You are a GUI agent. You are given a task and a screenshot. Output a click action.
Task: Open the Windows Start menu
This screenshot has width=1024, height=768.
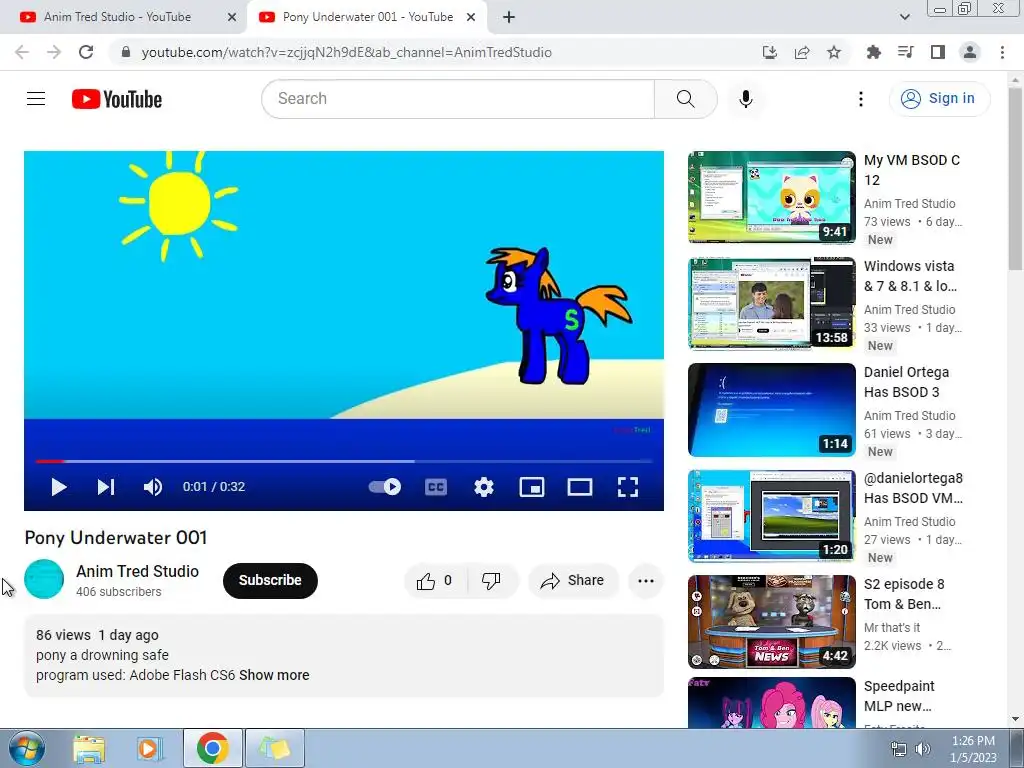click(26, 748)
